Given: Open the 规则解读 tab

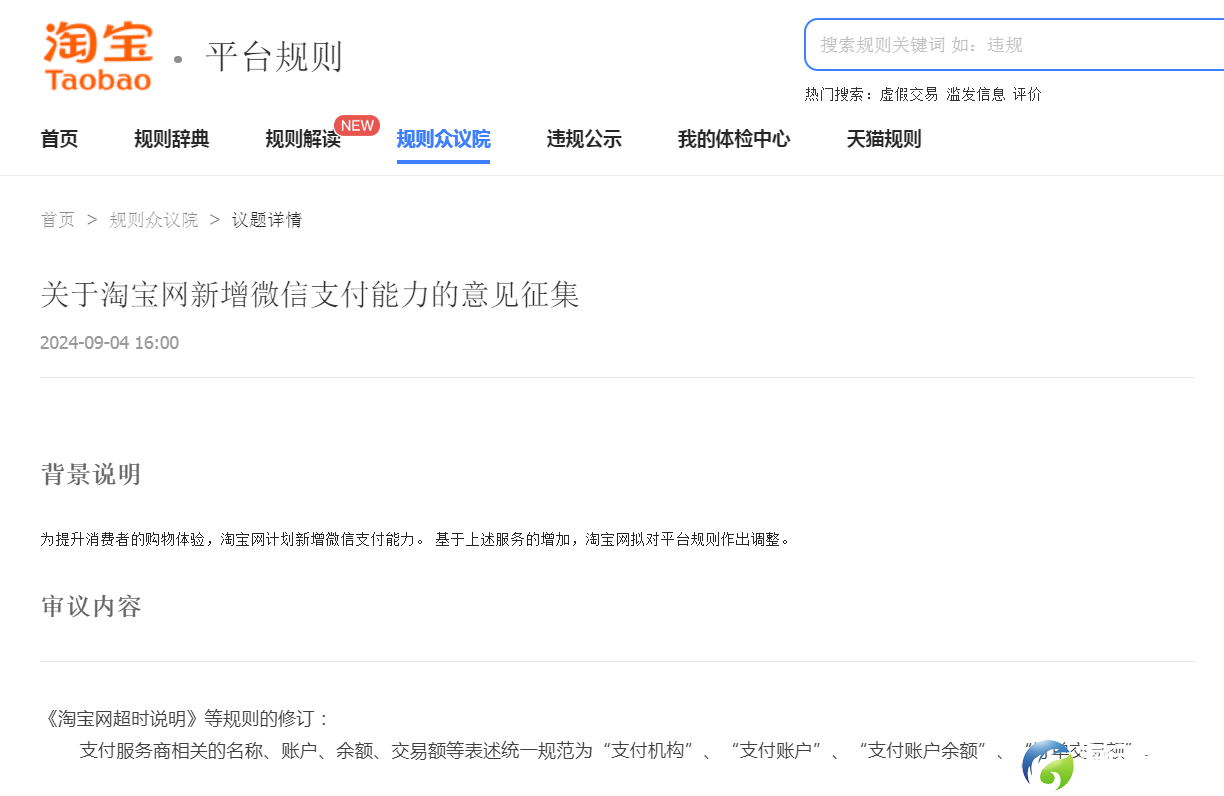Looking at the screenshot, I should [x=303, y=139].
